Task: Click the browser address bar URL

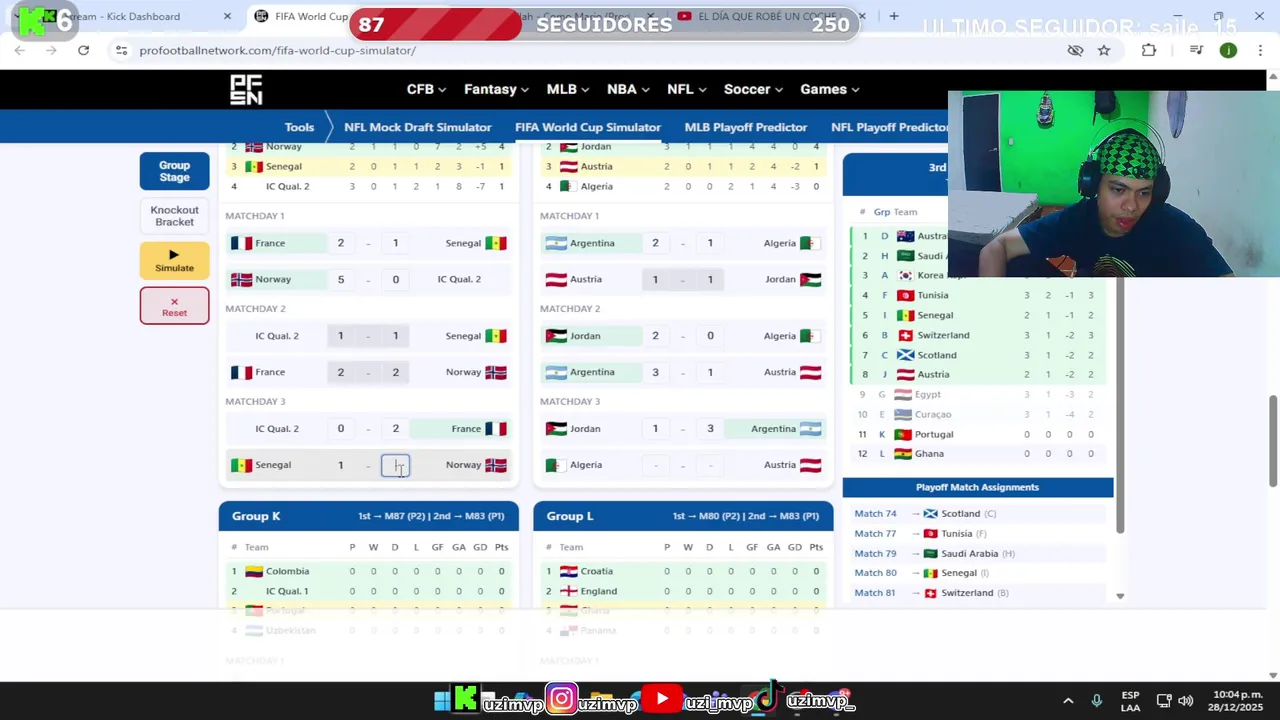Action: [277, 50]
